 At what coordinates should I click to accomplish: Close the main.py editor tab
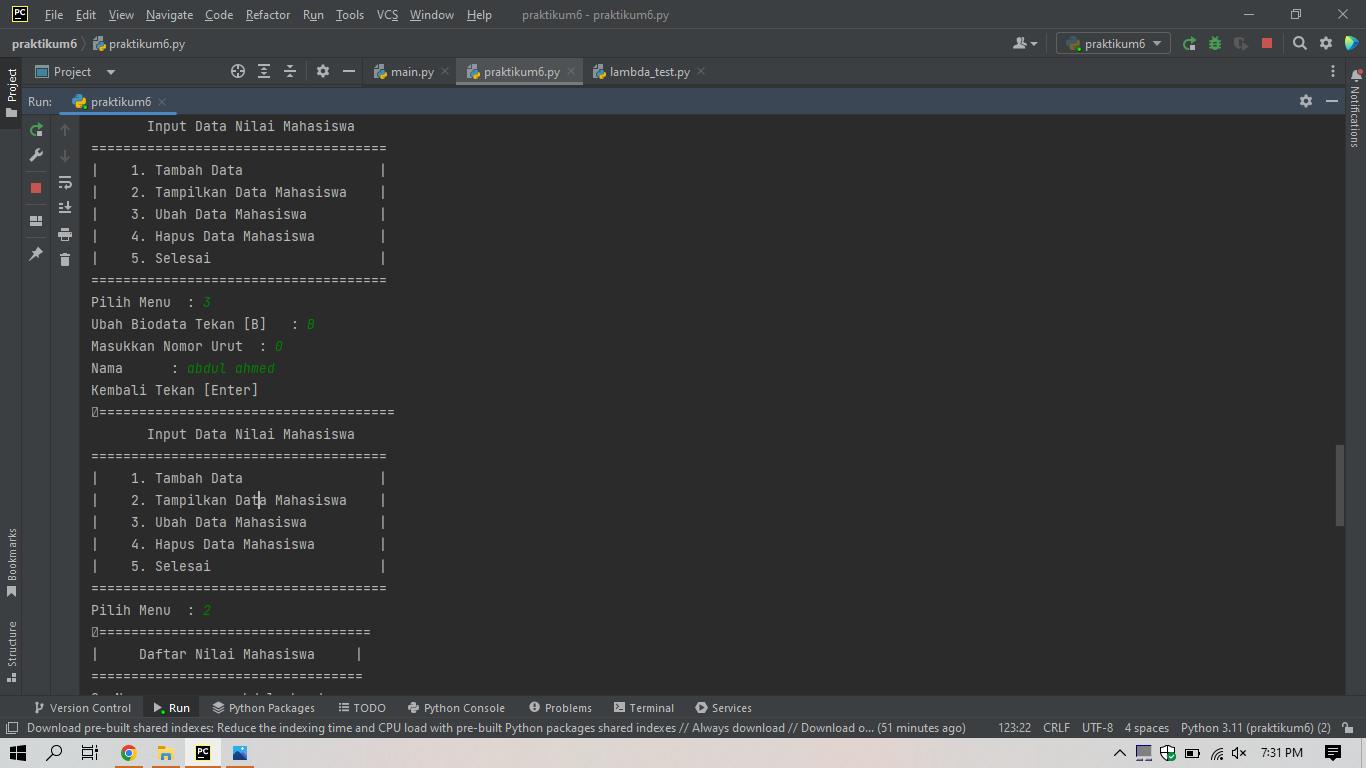click(443, 71)
